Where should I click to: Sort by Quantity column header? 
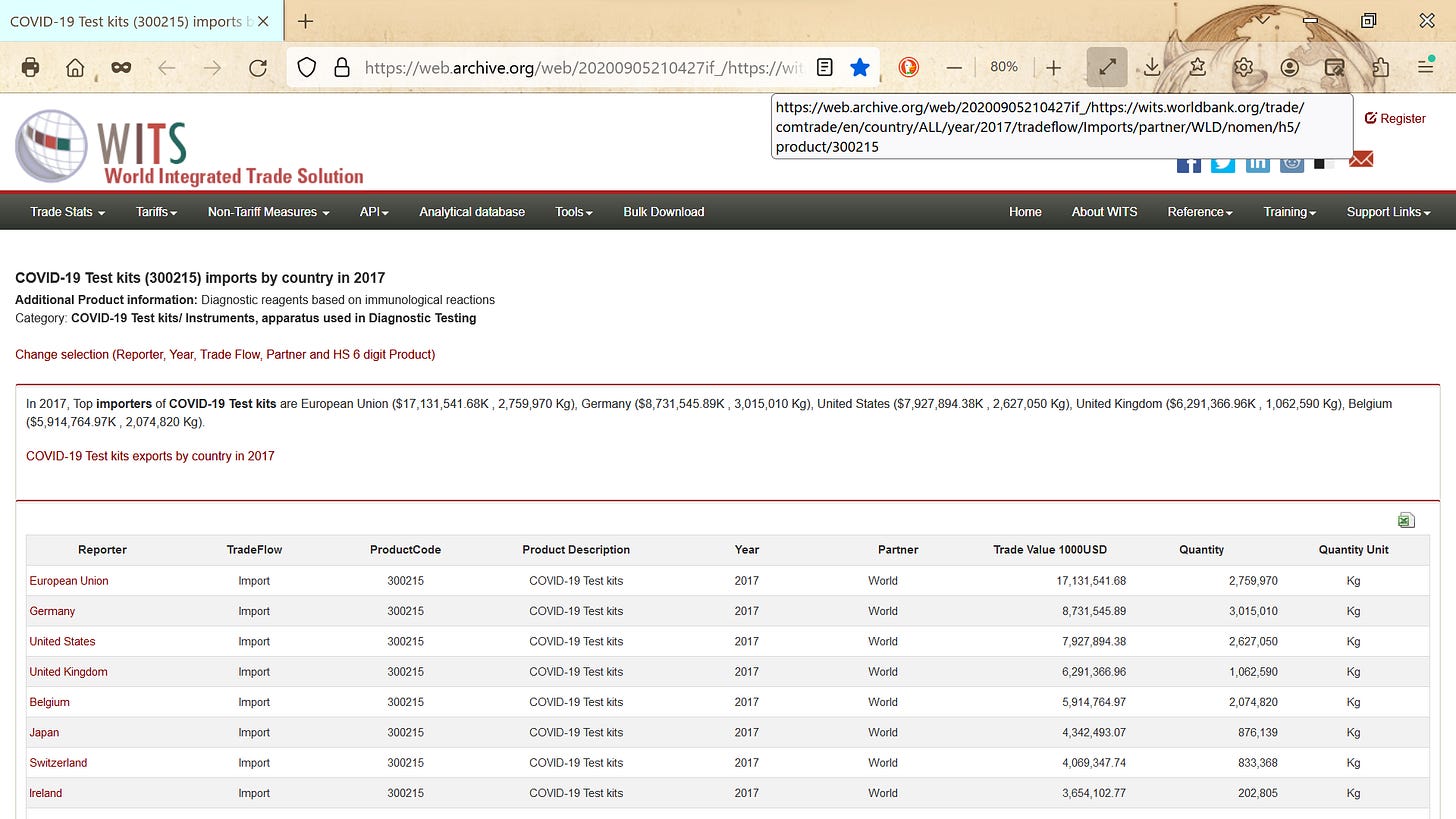pyautogui.click(x=1201, y=550)
